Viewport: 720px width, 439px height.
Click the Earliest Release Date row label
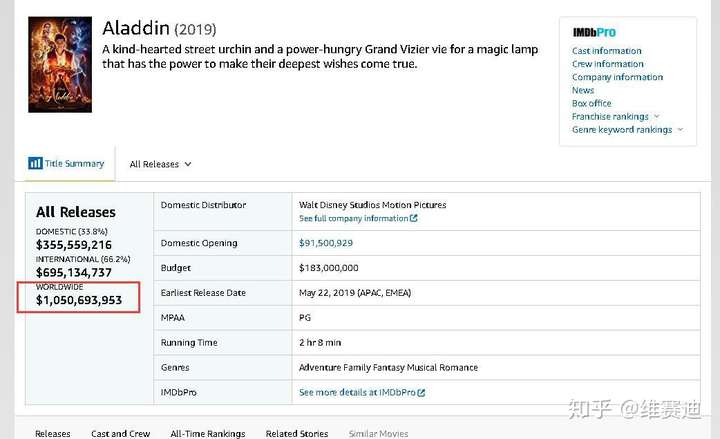203,293
